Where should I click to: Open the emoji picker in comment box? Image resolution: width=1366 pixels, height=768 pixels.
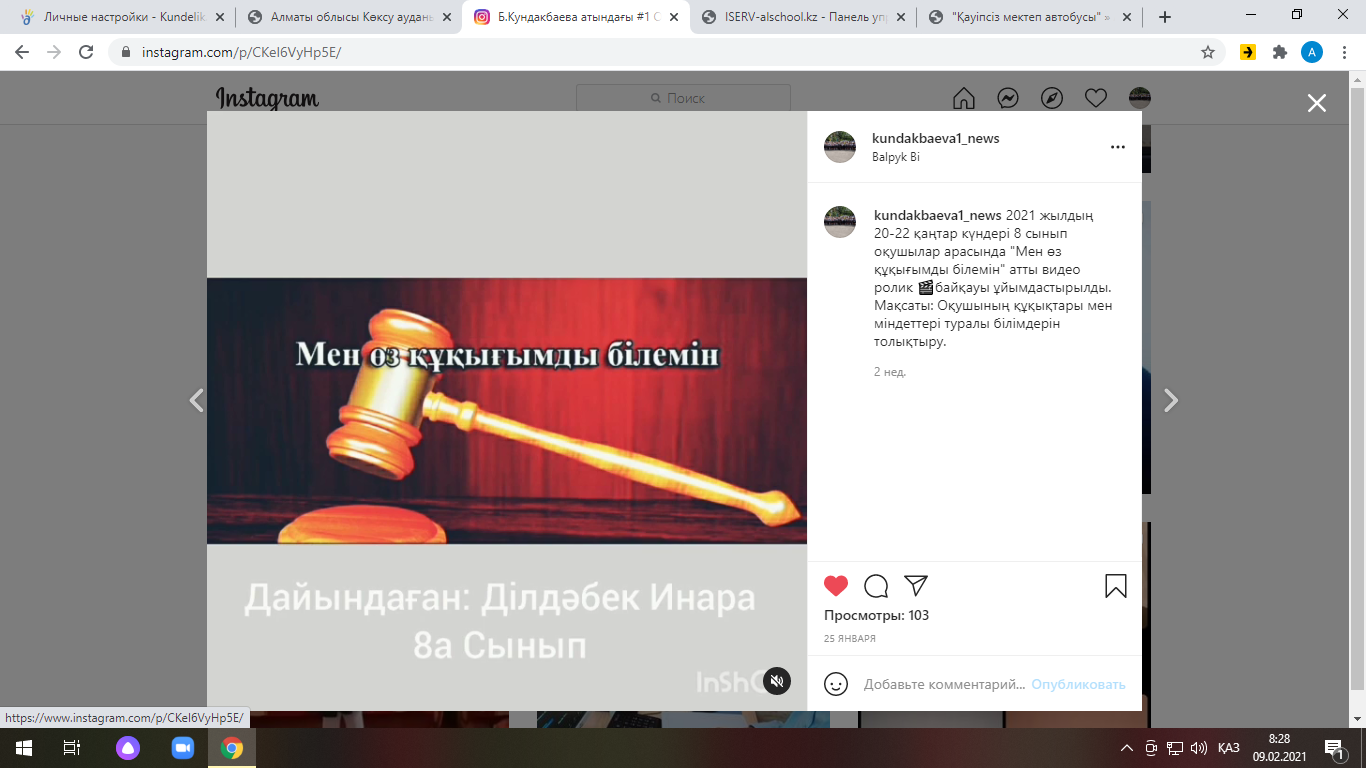(x=836, y=684)
